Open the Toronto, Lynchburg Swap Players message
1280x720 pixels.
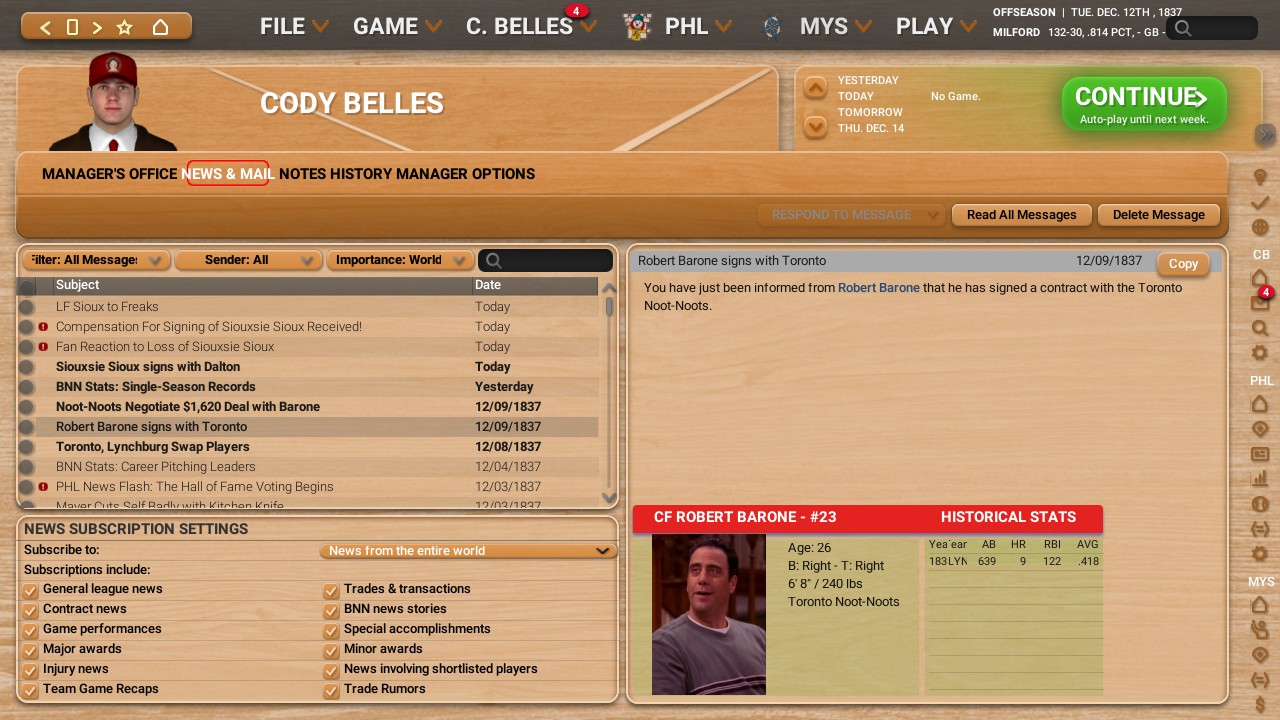[x=153, y=447]
